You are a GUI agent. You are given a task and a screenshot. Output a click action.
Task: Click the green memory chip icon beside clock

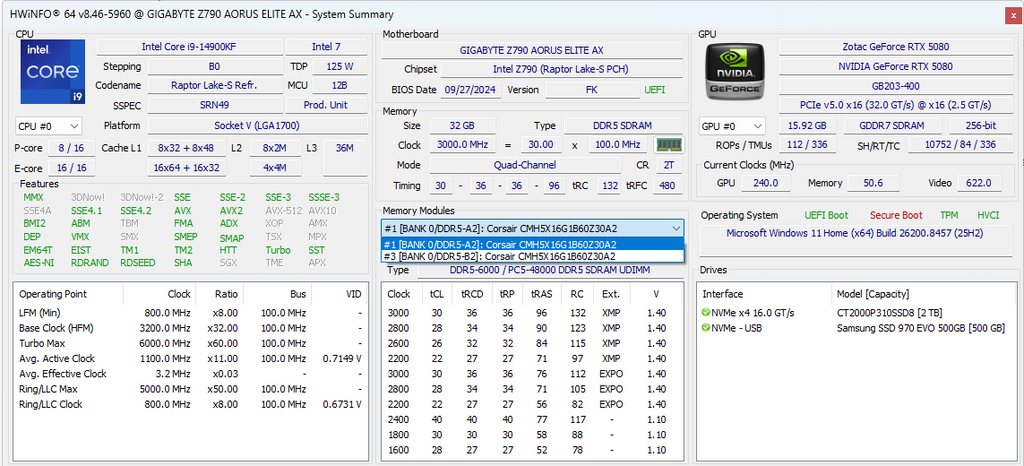669,144
